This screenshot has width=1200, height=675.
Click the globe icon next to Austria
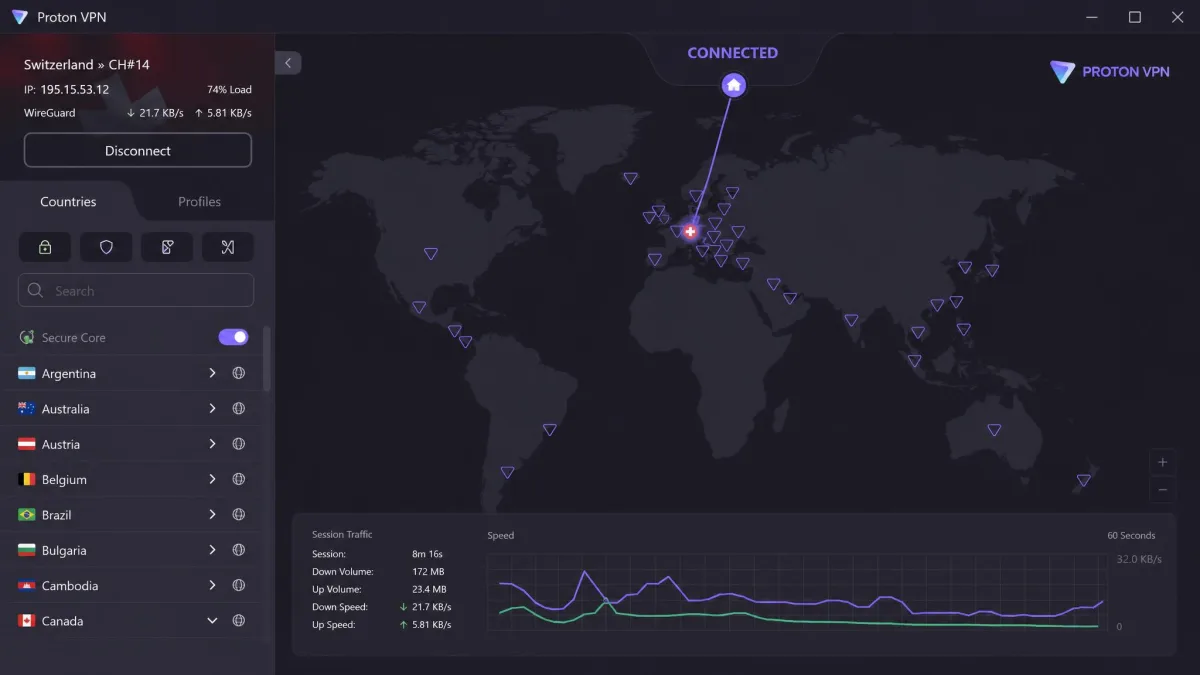click(x=239, y=444)
